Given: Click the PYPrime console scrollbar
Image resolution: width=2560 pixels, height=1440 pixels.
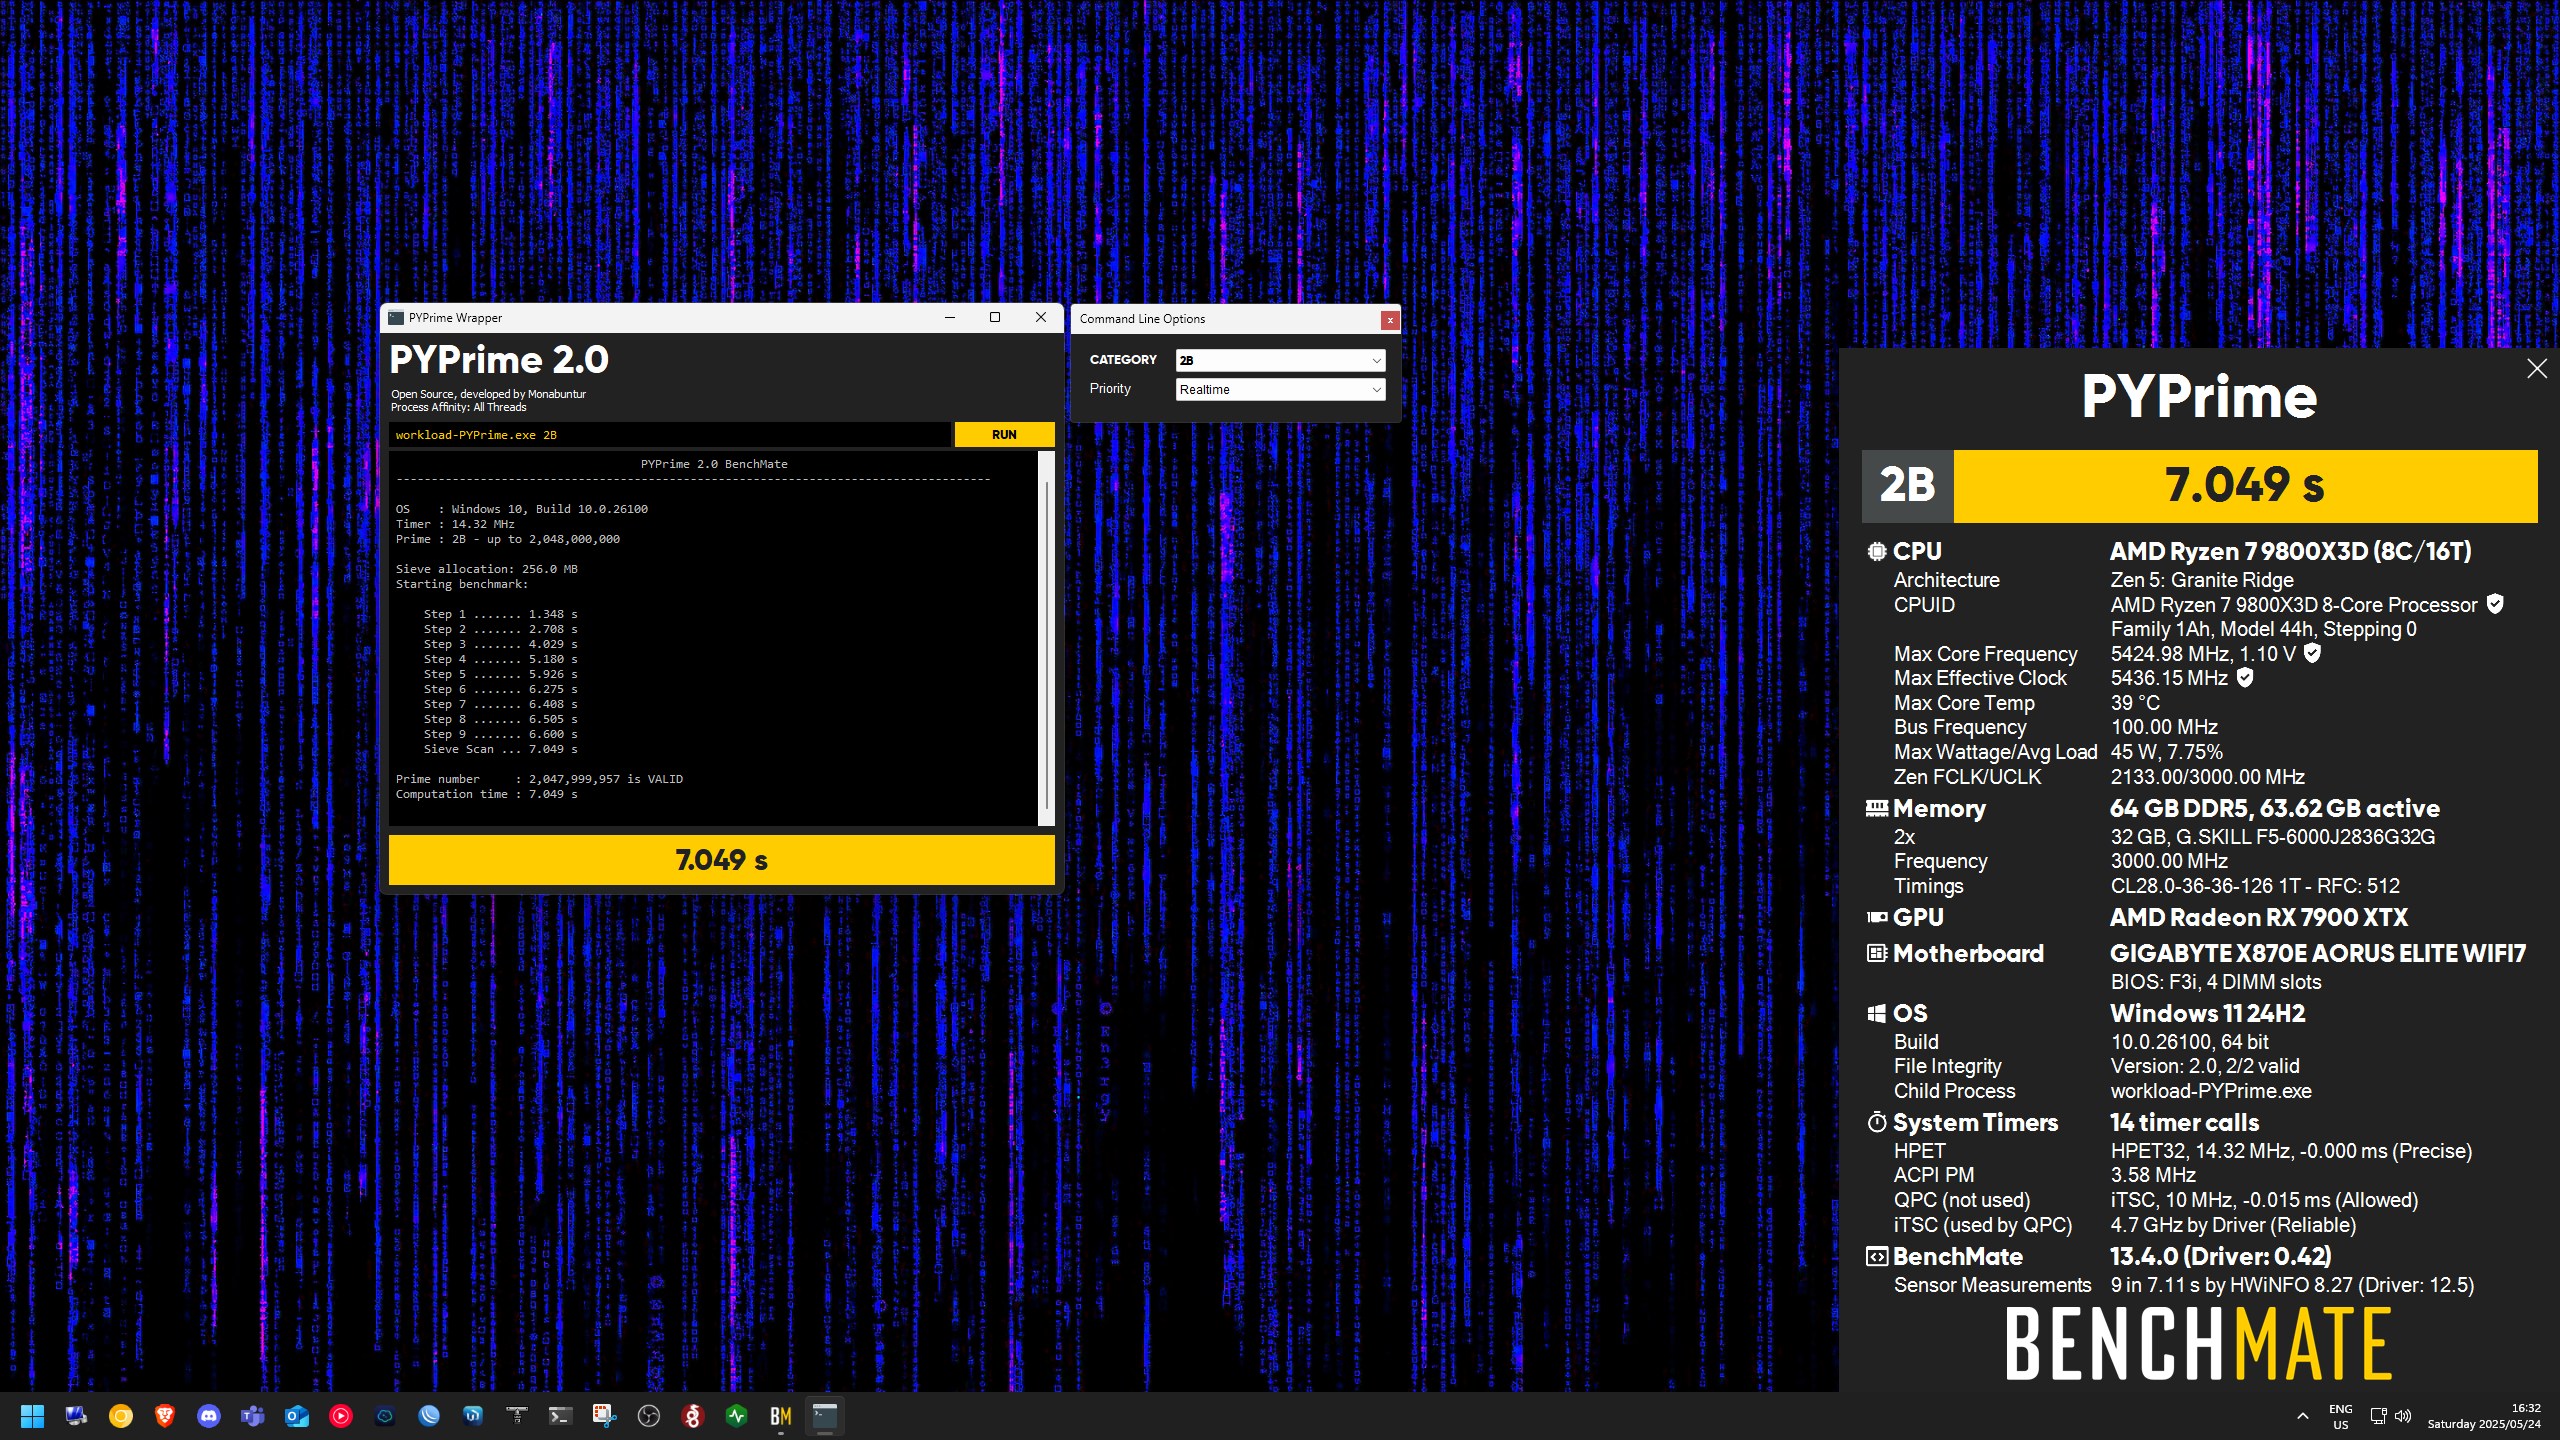Looking at the screenshot, I should pos(1046,638).
